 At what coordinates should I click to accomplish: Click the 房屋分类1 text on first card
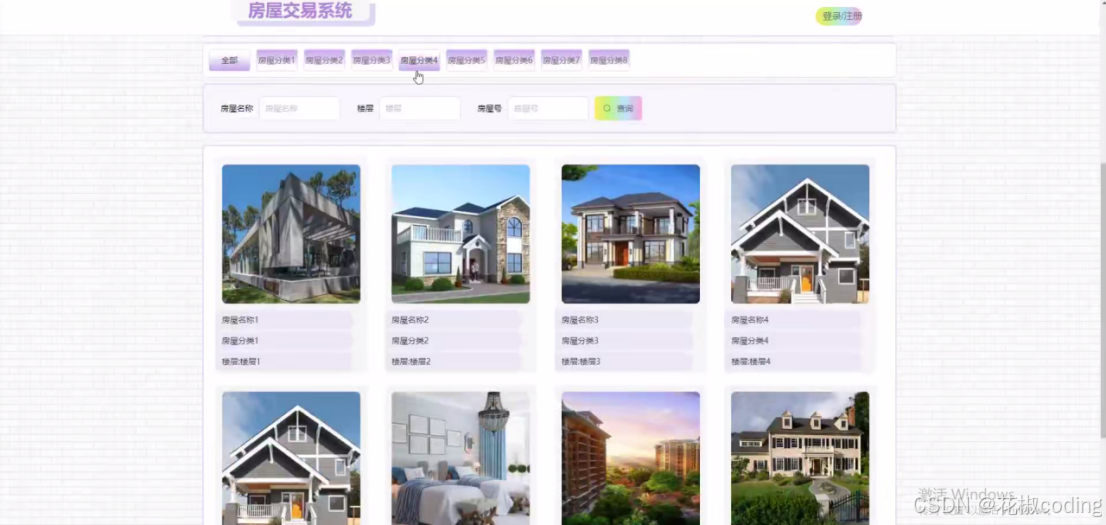tap(241, 341)
